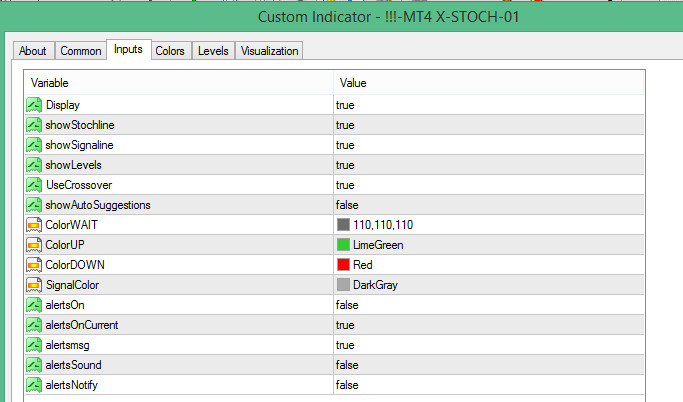Click the showStochline variable icon
The height and width of the screenshot is (402, 683).
point(34,125)
